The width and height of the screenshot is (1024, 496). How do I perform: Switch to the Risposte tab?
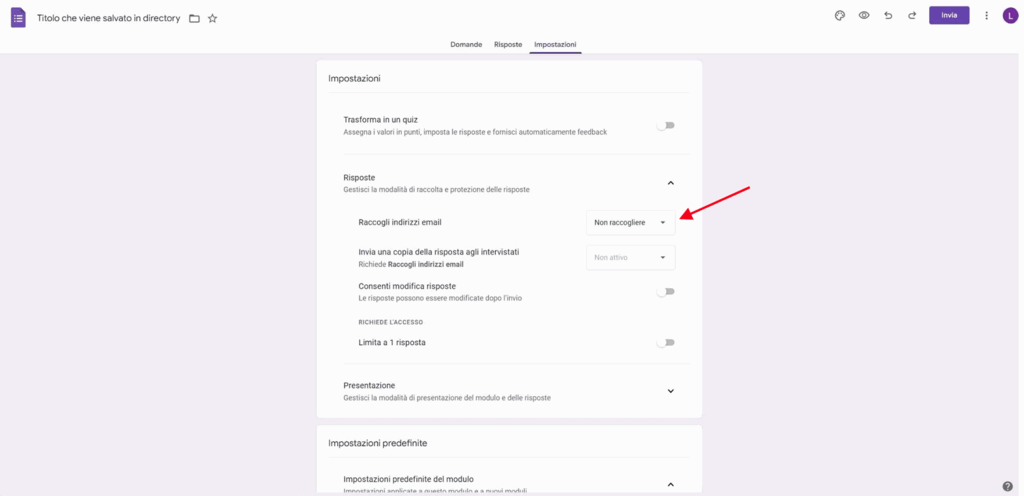click(x=508, y=45)
